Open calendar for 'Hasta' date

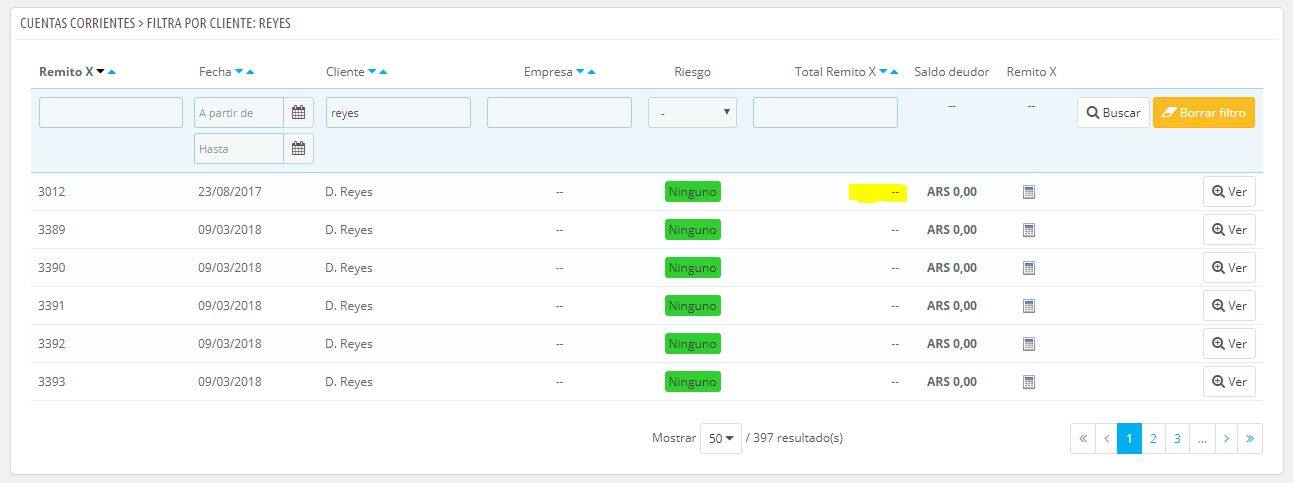298,149
